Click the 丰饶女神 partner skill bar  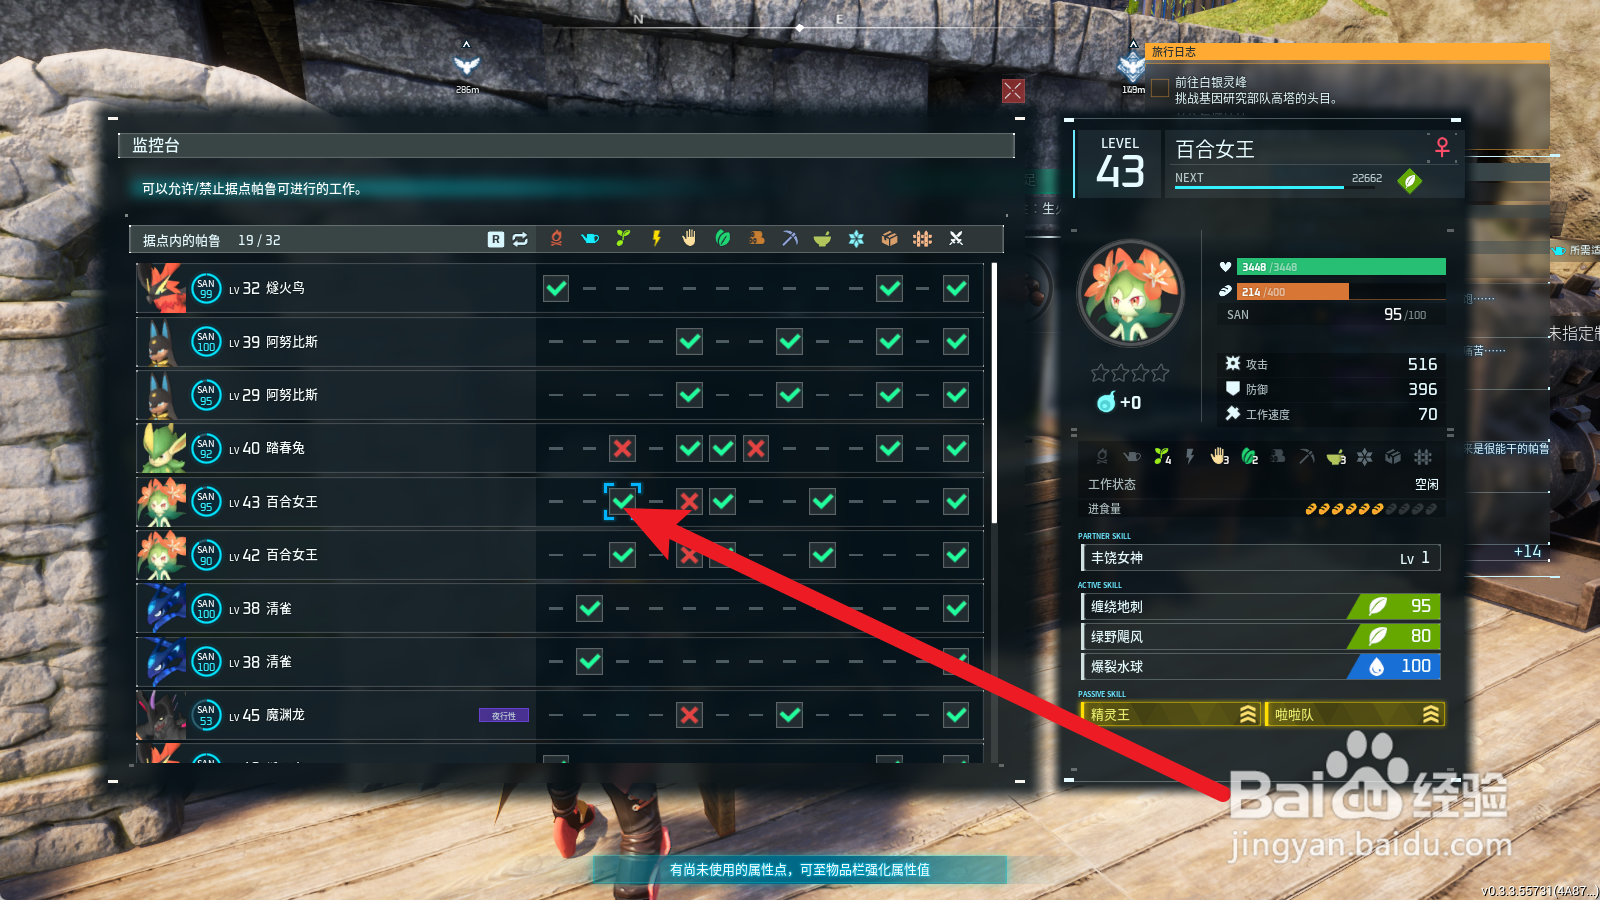(x=1261, y=557)
